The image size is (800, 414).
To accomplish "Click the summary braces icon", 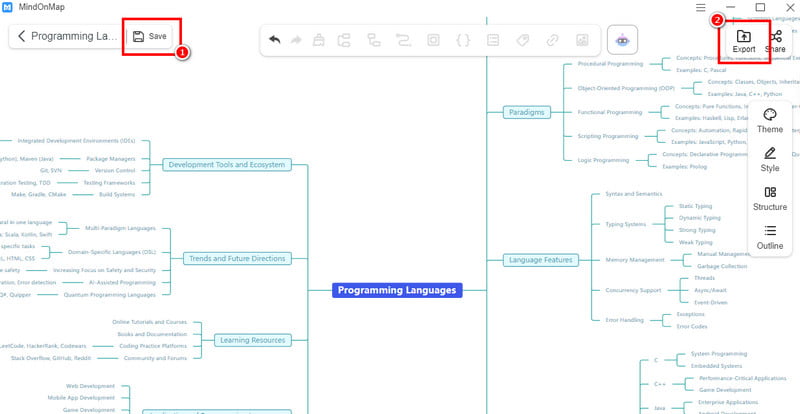I will tap(462, 40).
